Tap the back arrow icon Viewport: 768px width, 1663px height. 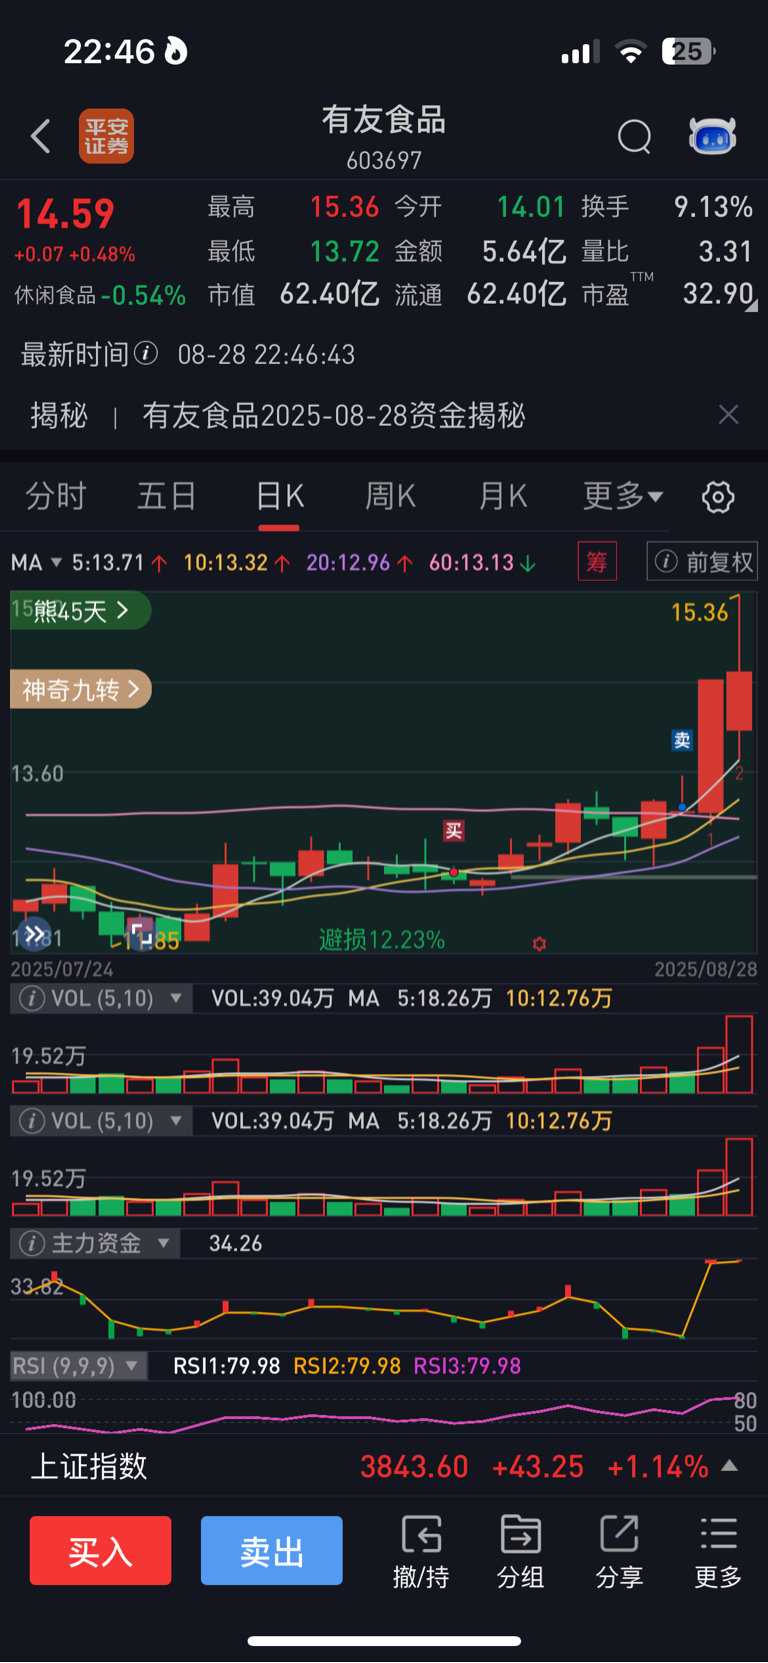click(41, 136)
